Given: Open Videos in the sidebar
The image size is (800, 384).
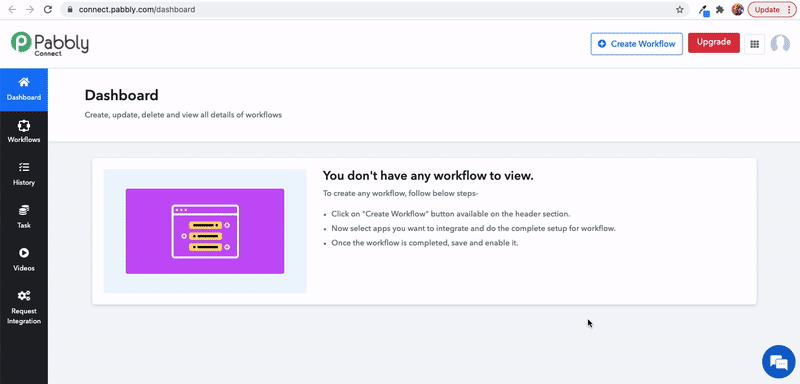Looking at the screenshot, I should tap(24, 261).
